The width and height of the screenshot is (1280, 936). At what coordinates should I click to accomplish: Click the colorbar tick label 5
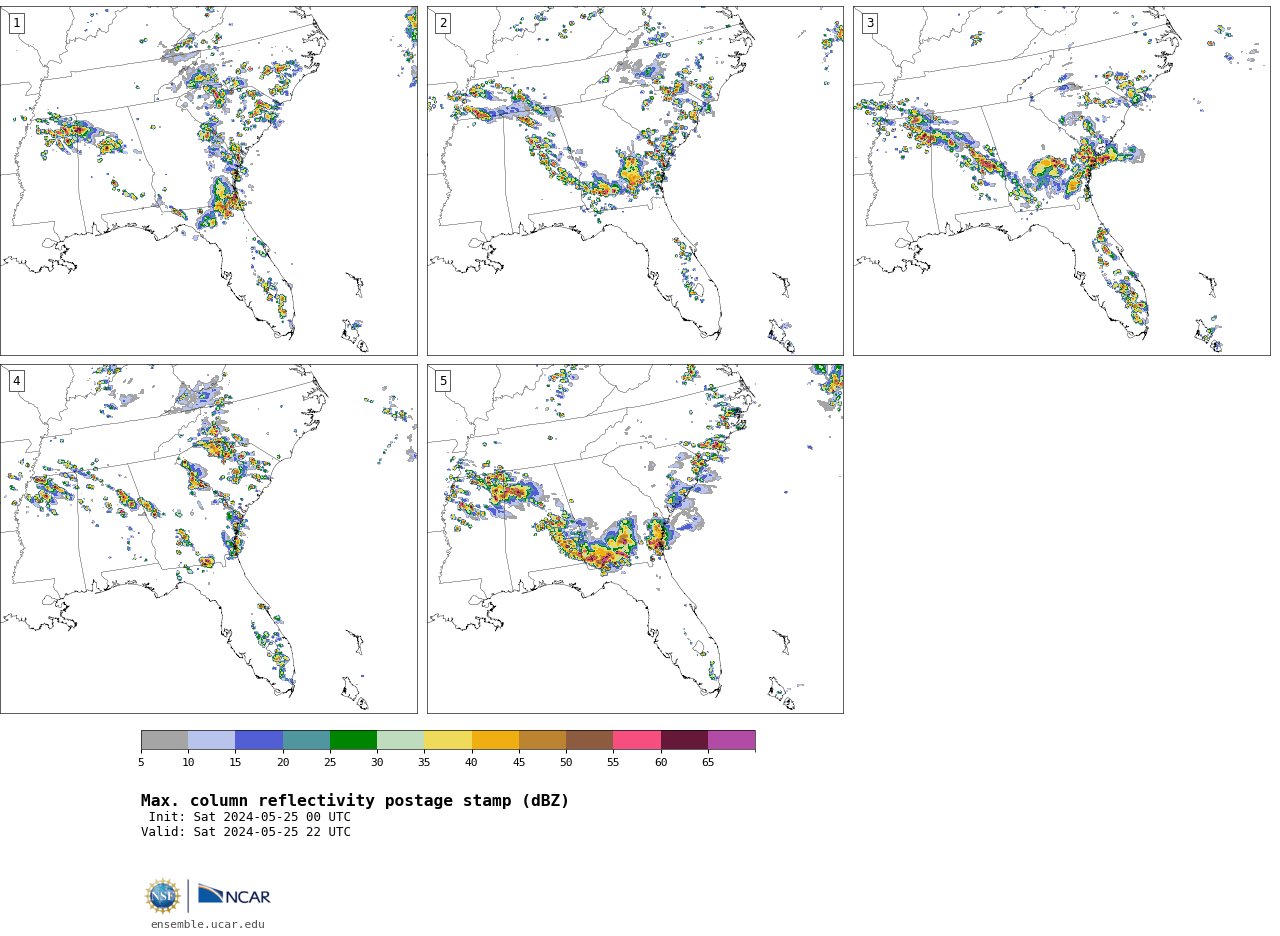pos(141,762)
